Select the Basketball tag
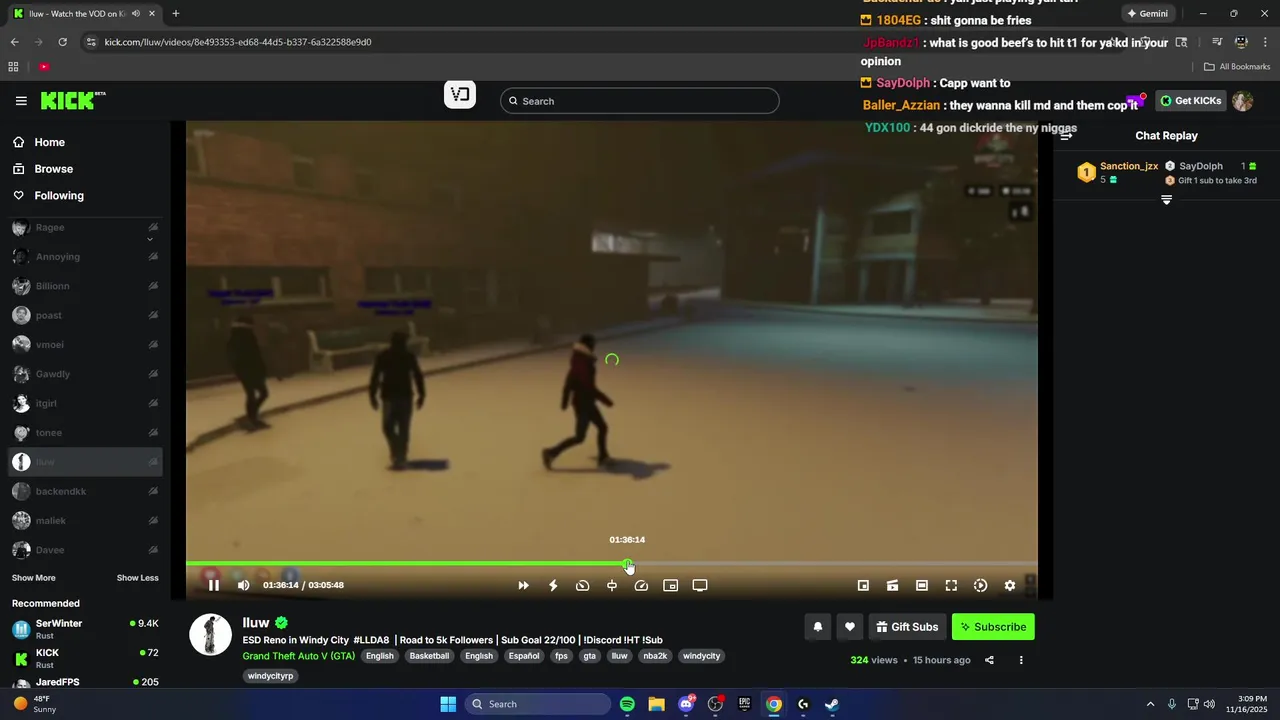 429,656
